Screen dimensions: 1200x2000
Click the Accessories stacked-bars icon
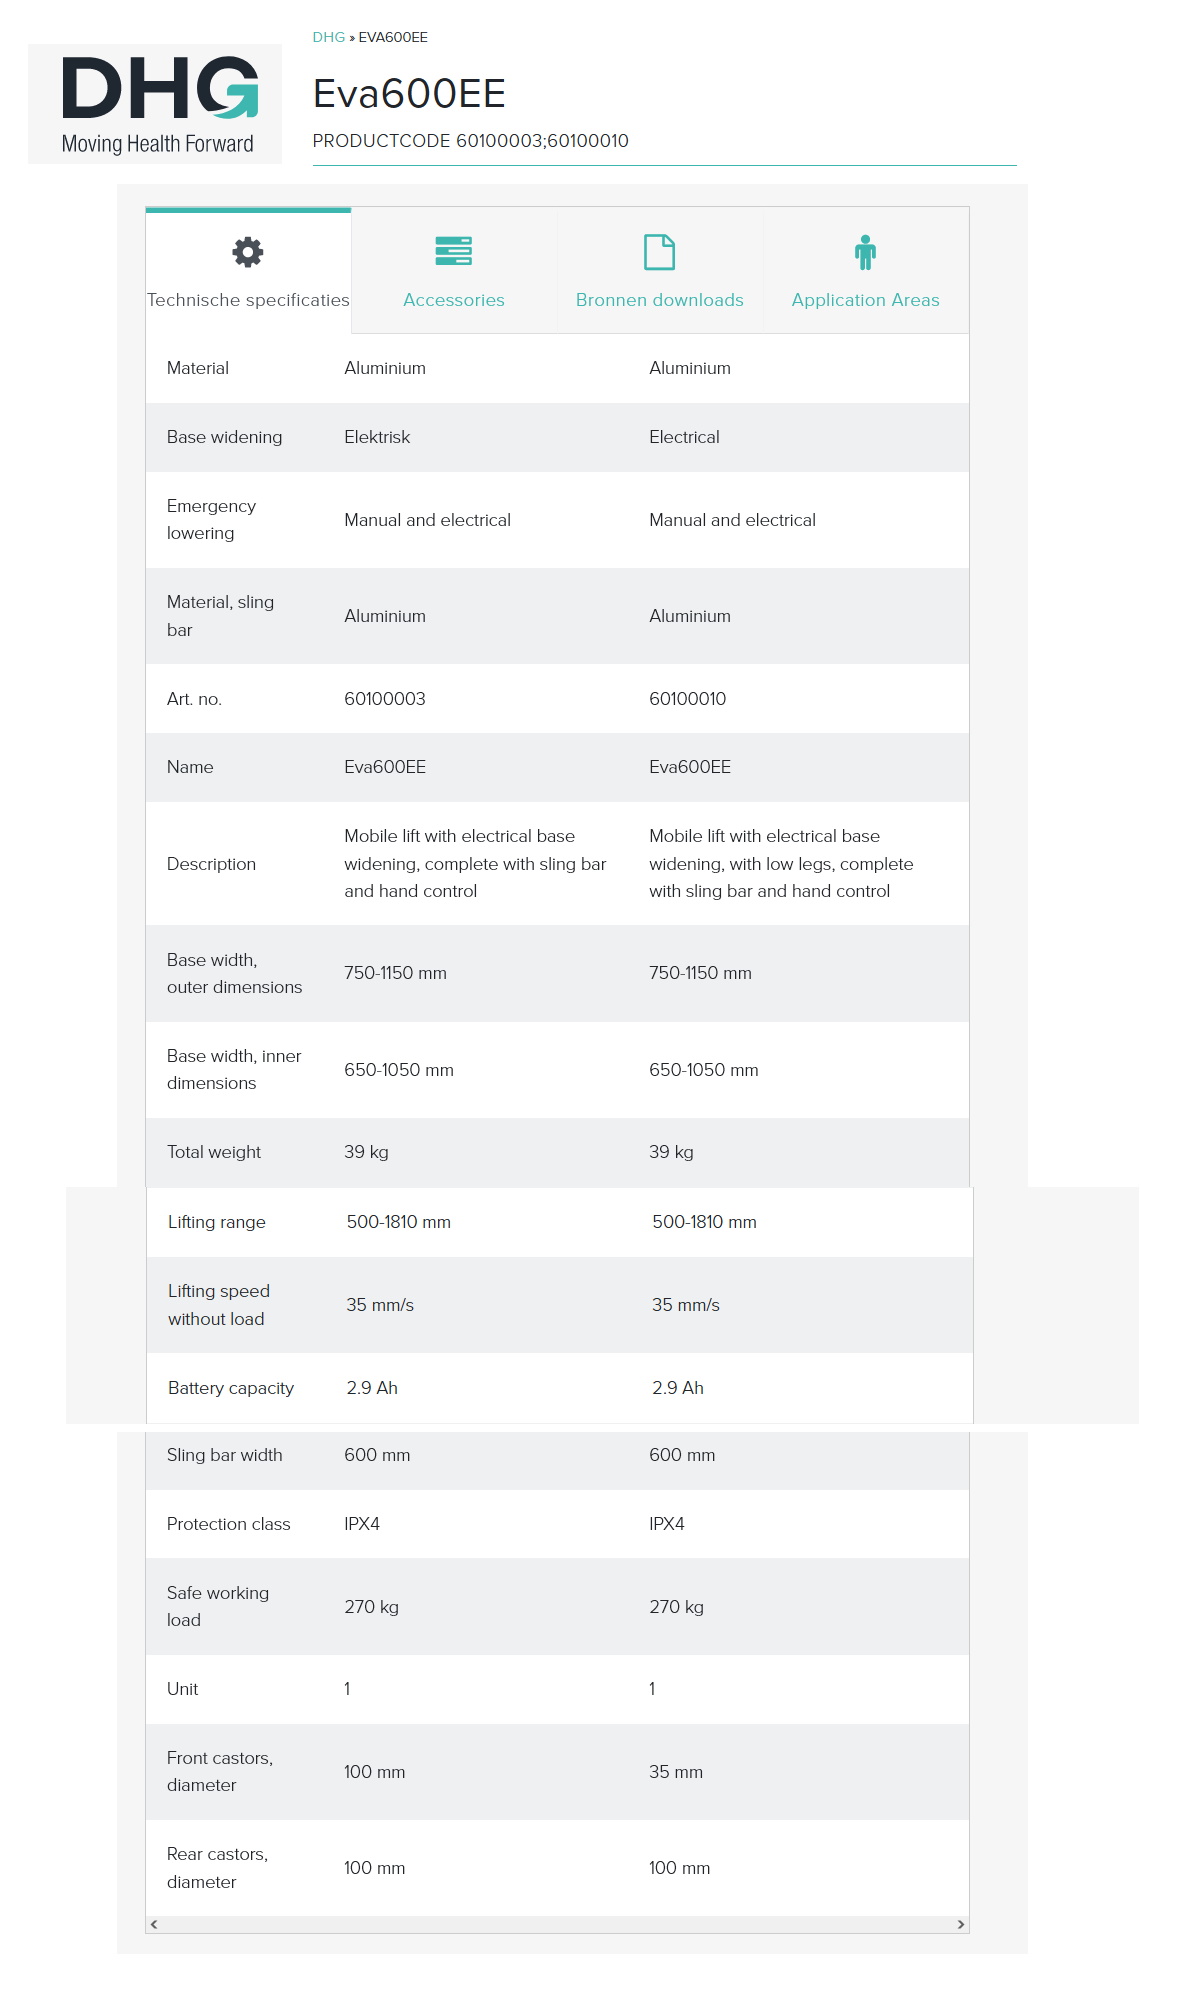(x=454, y=251)
